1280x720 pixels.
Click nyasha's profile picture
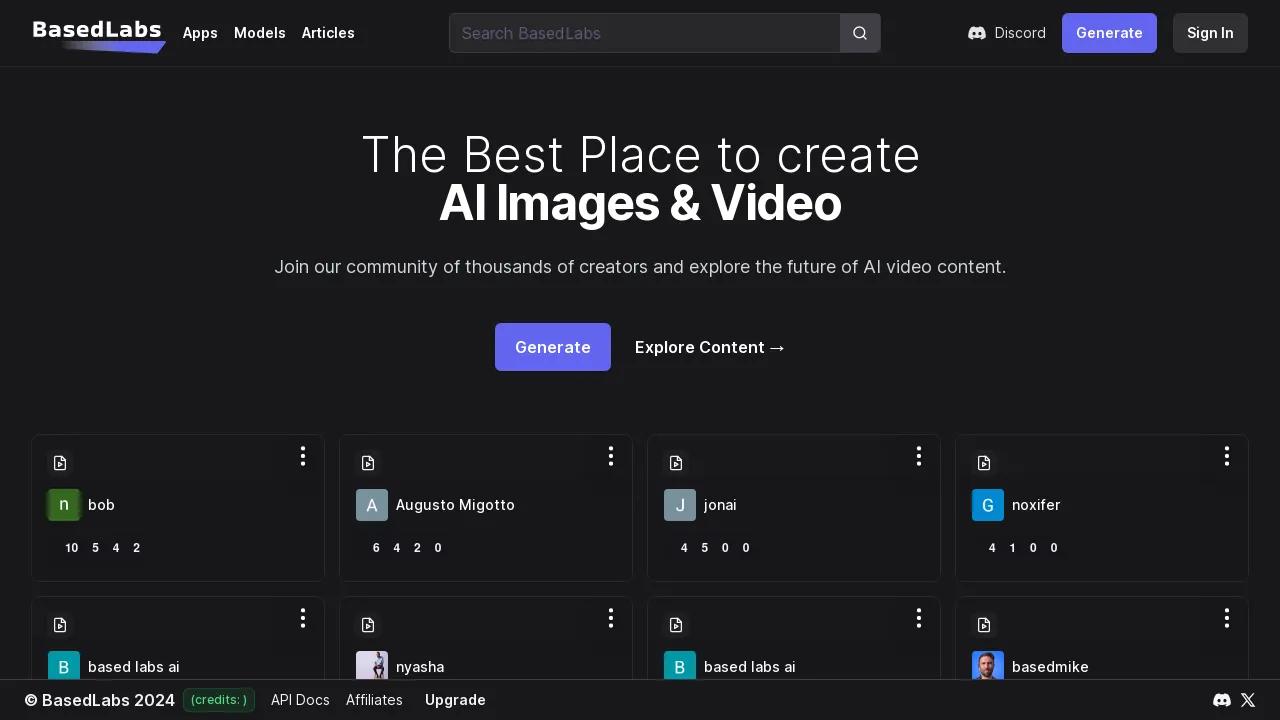[x=372, y=666]
